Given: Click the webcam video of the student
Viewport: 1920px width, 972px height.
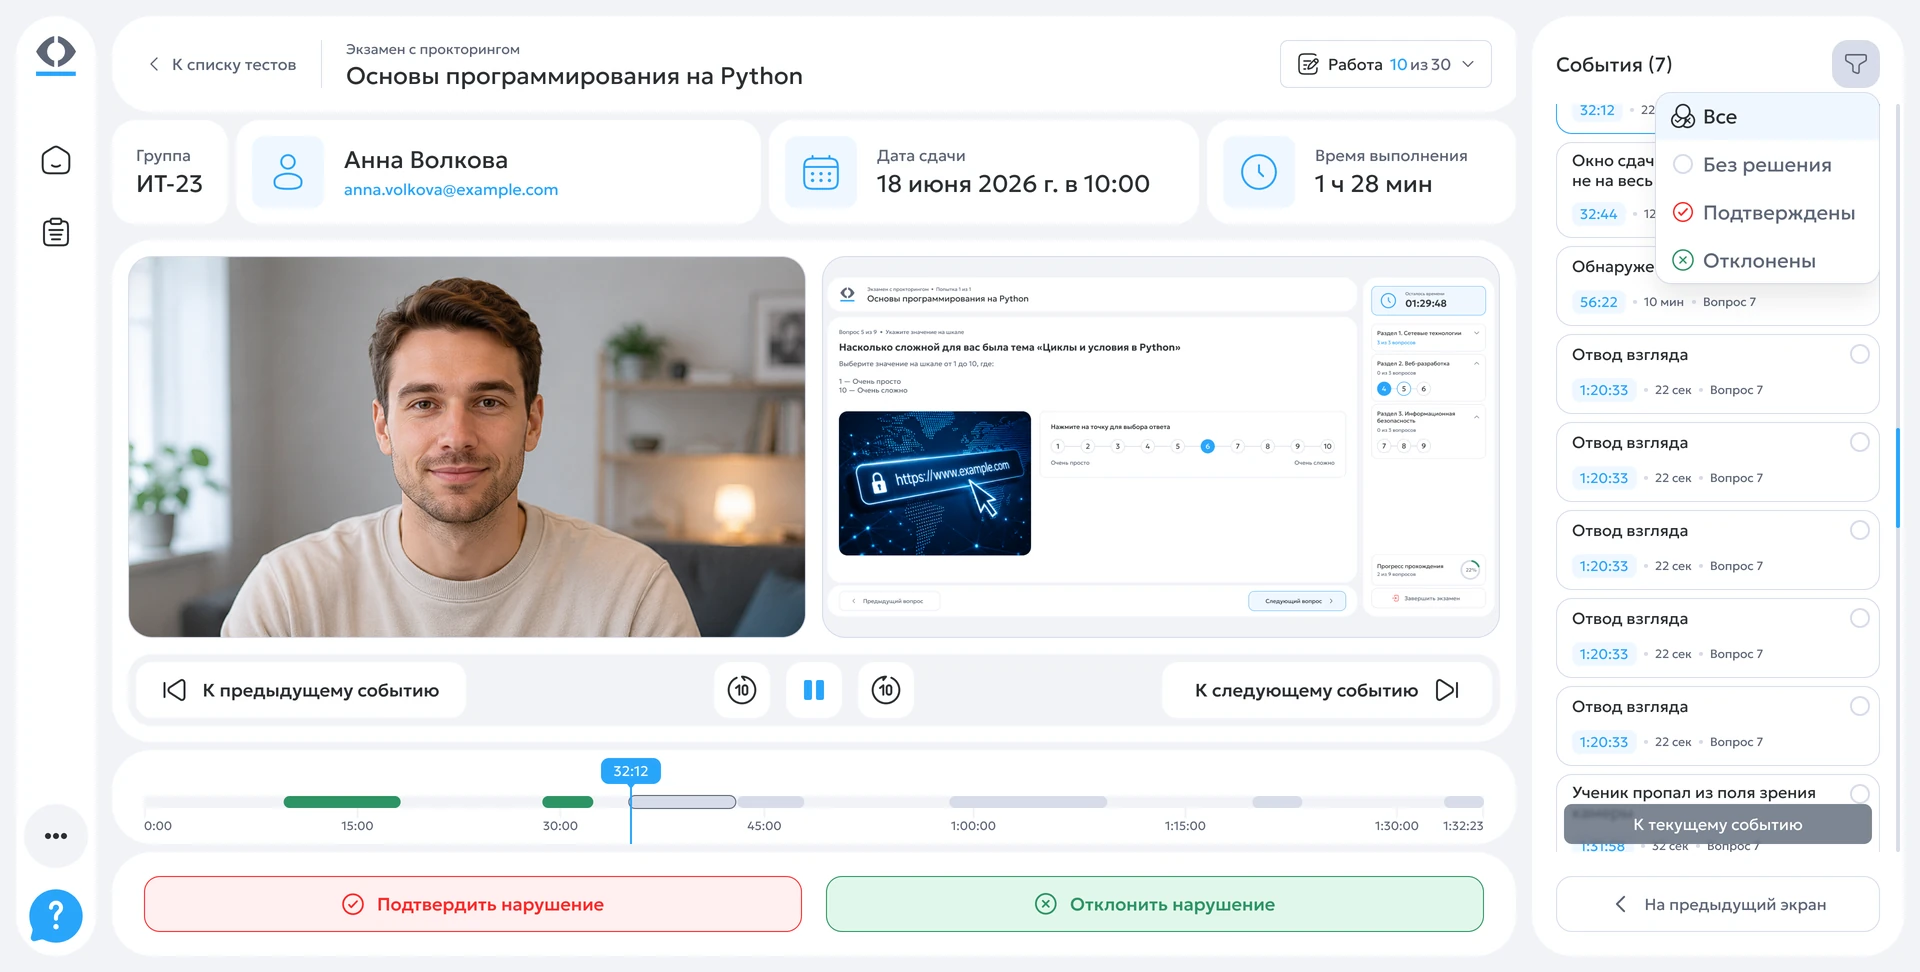Looking at the screenshot, I should pyautogui.click(x=467, y=447).
